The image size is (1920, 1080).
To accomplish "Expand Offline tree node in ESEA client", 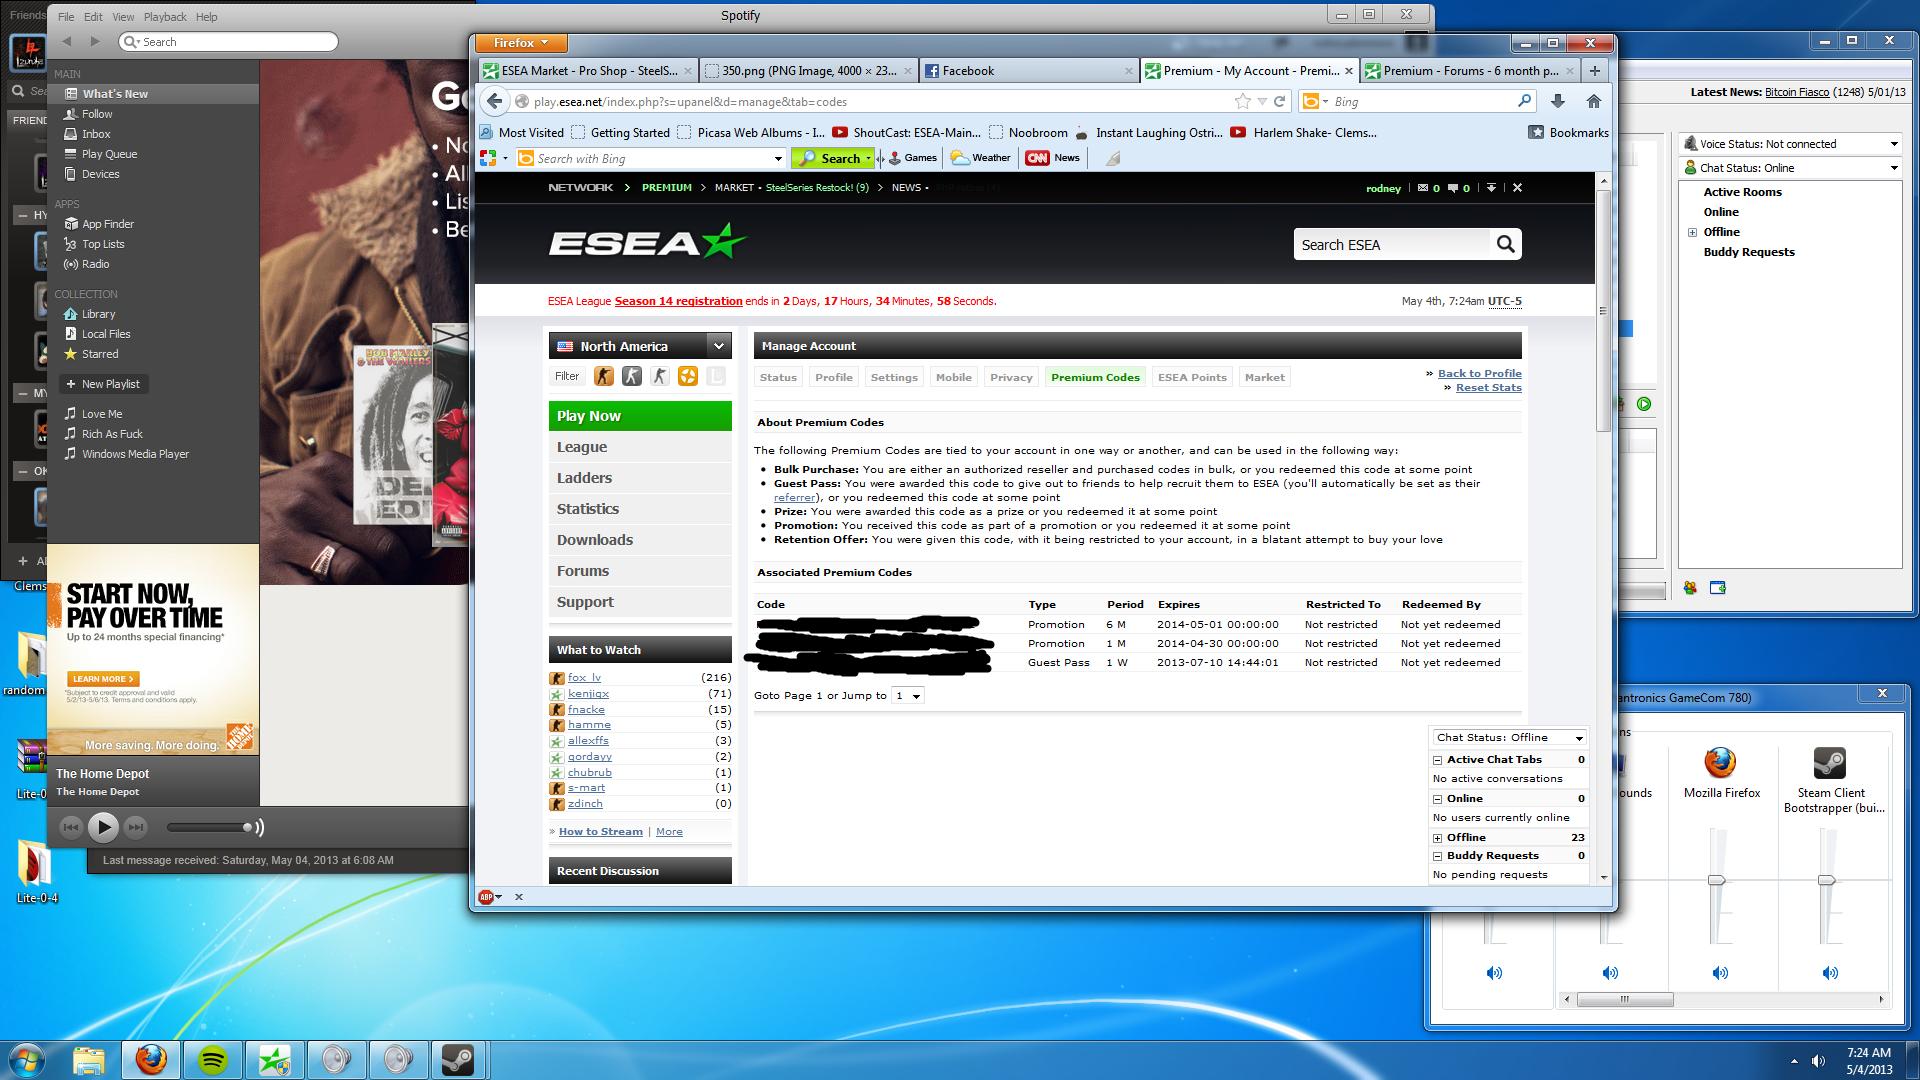I will (x=1693, y=232).
